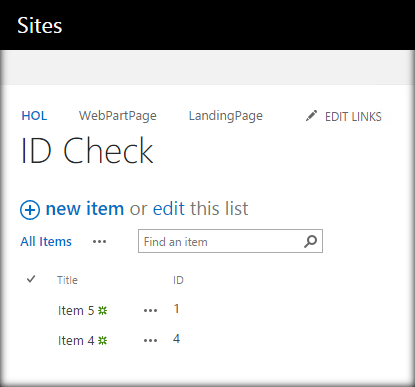
Task: Click the green new-item star beside Item 4
Action: (103, 341)
